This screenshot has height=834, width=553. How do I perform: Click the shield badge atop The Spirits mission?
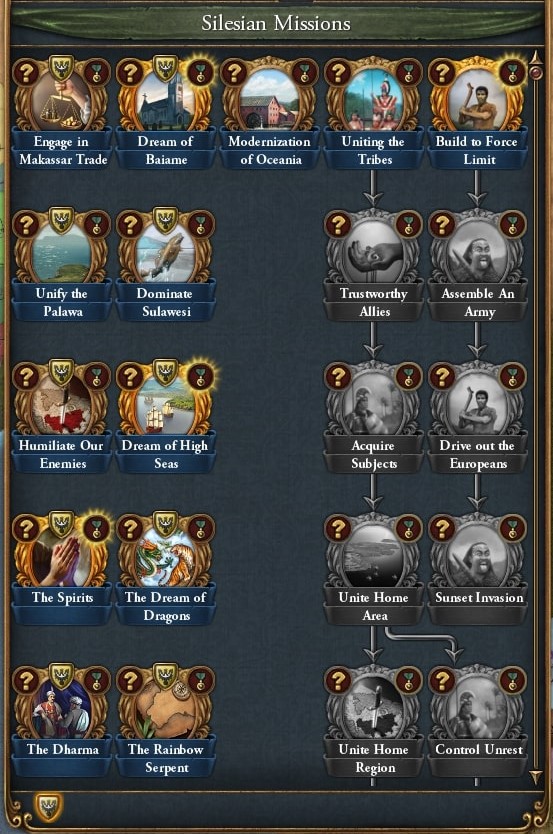tap(62, 524)
